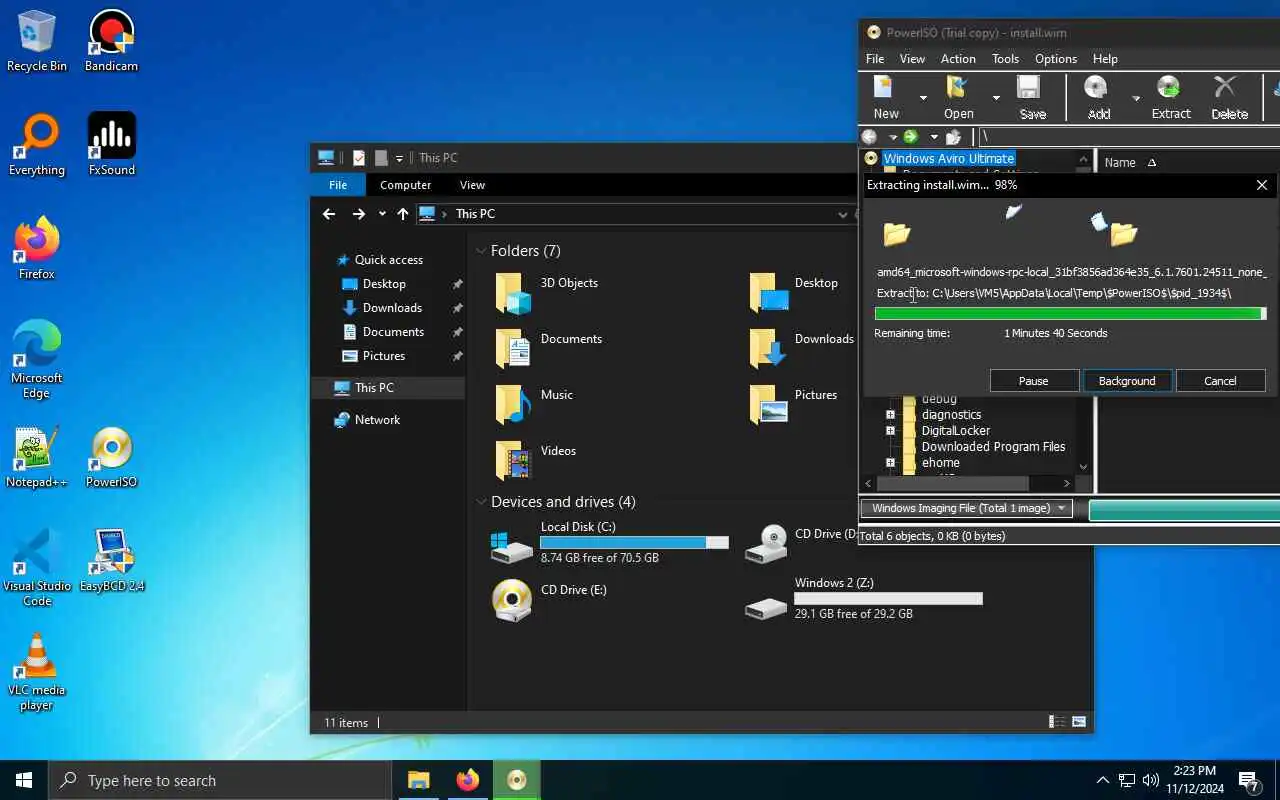Viewport: 1280px width, 800px height.
Task: Open the Add button dropdown arrow
Action: pos(1136,98)
